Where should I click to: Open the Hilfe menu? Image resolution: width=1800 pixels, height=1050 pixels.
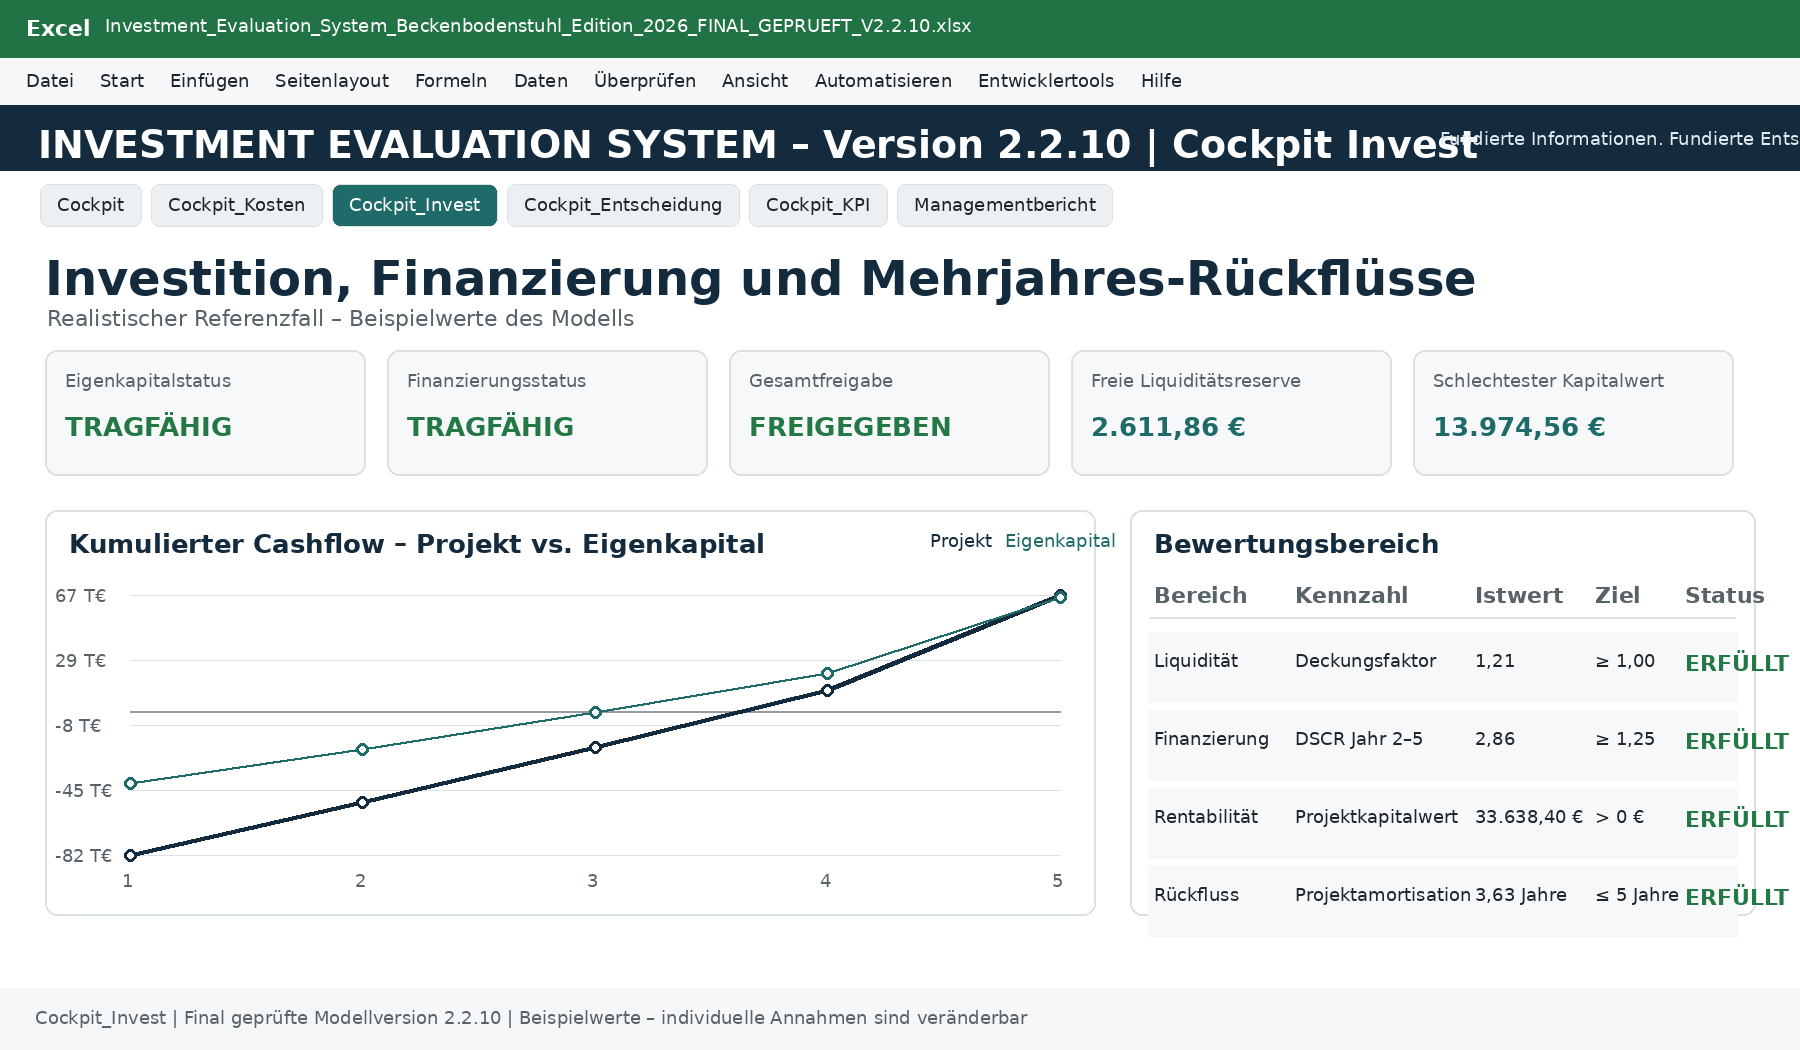coord(1161,81)
